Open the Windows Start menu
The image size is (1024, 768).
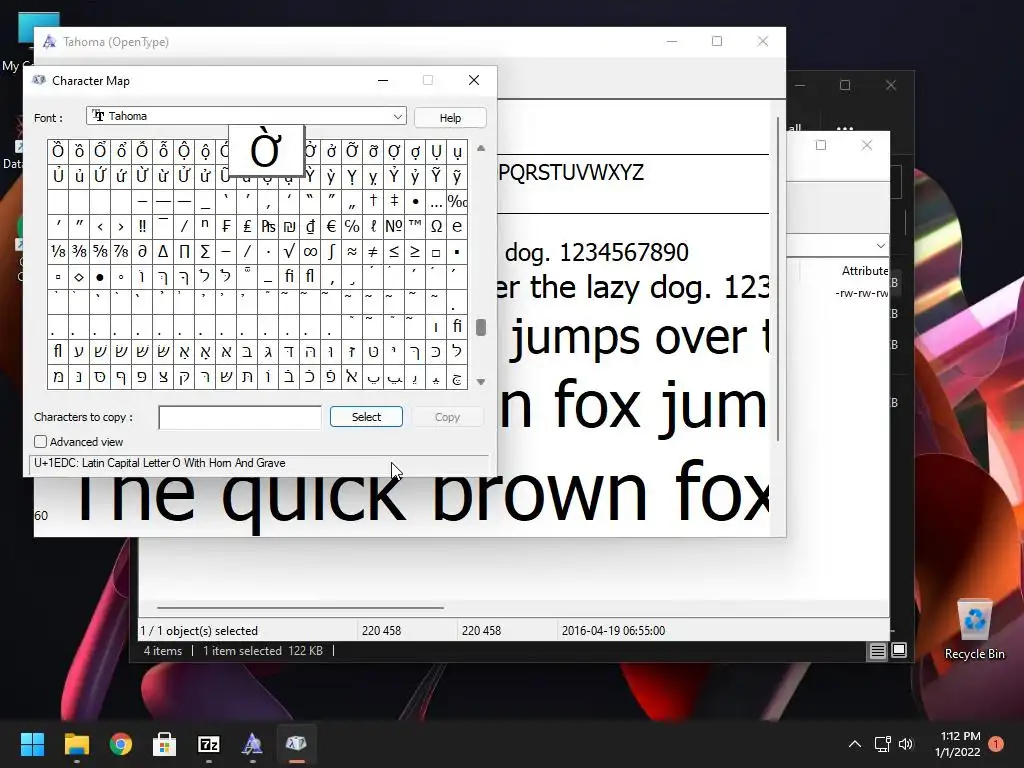pyautogui.click(x=32, y=744)
